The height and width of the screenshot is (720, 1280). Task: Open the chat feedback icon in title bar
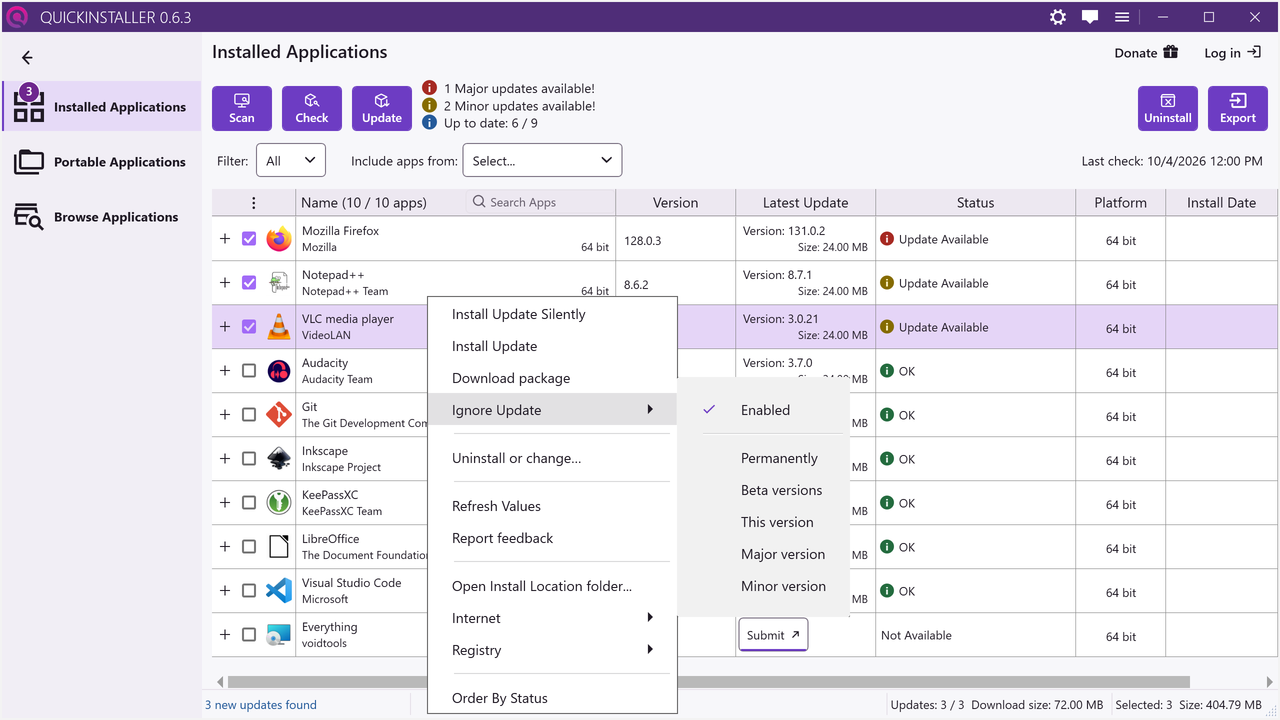point(1090,17)
